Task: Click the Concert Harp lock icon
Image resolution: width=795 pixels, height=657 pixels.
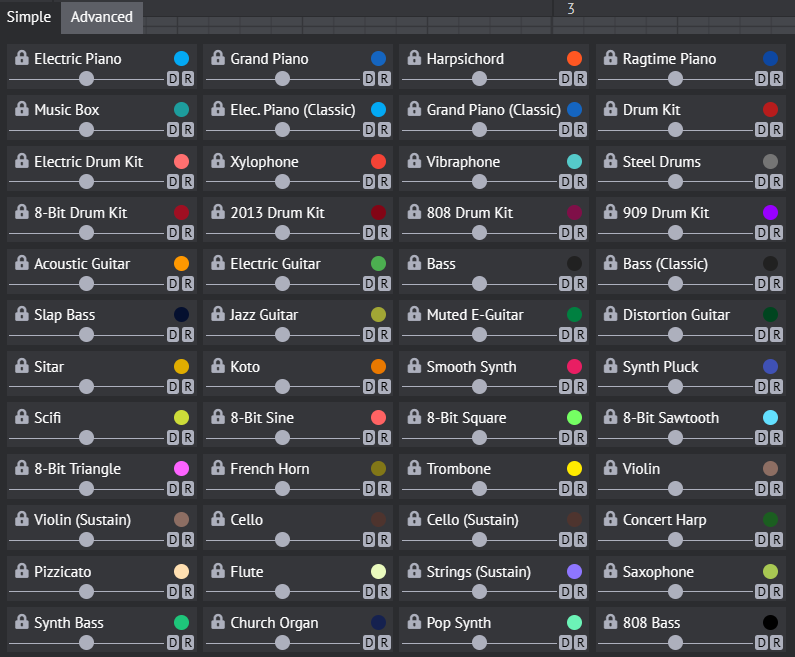Action: click(x=610, y=519)
